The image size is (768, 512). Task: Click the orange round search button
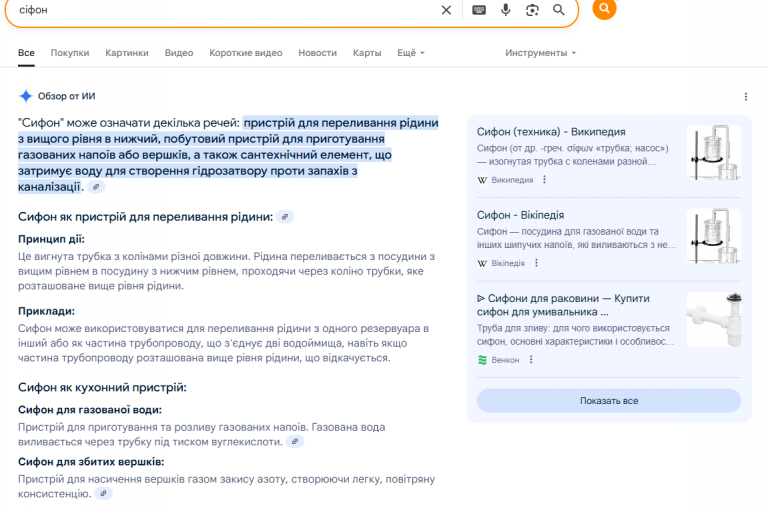pos(604,8)
